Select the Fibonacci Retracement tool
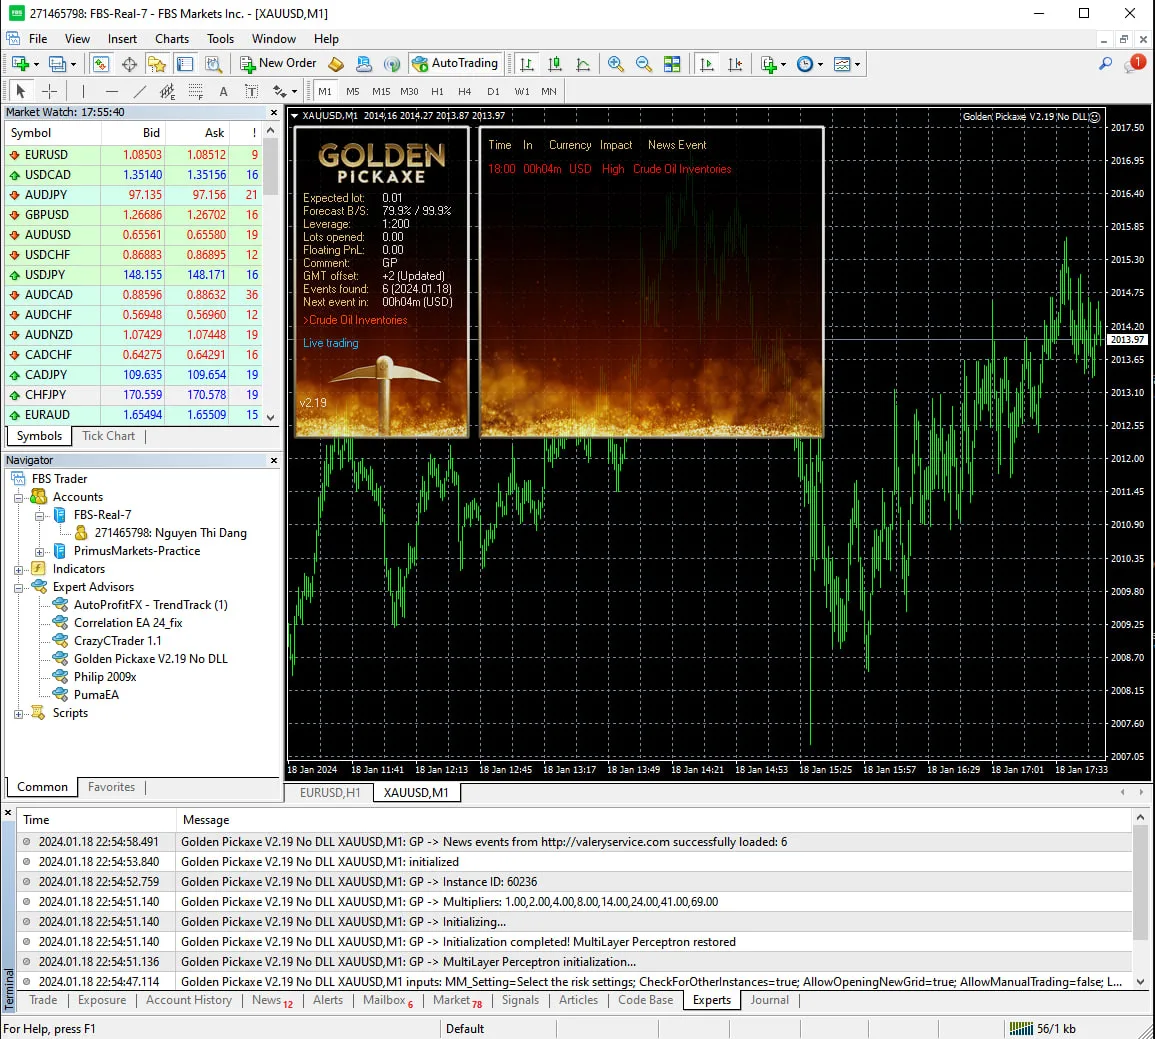This screenshot has width=1155, height=1039. click(x=195, y=91)
